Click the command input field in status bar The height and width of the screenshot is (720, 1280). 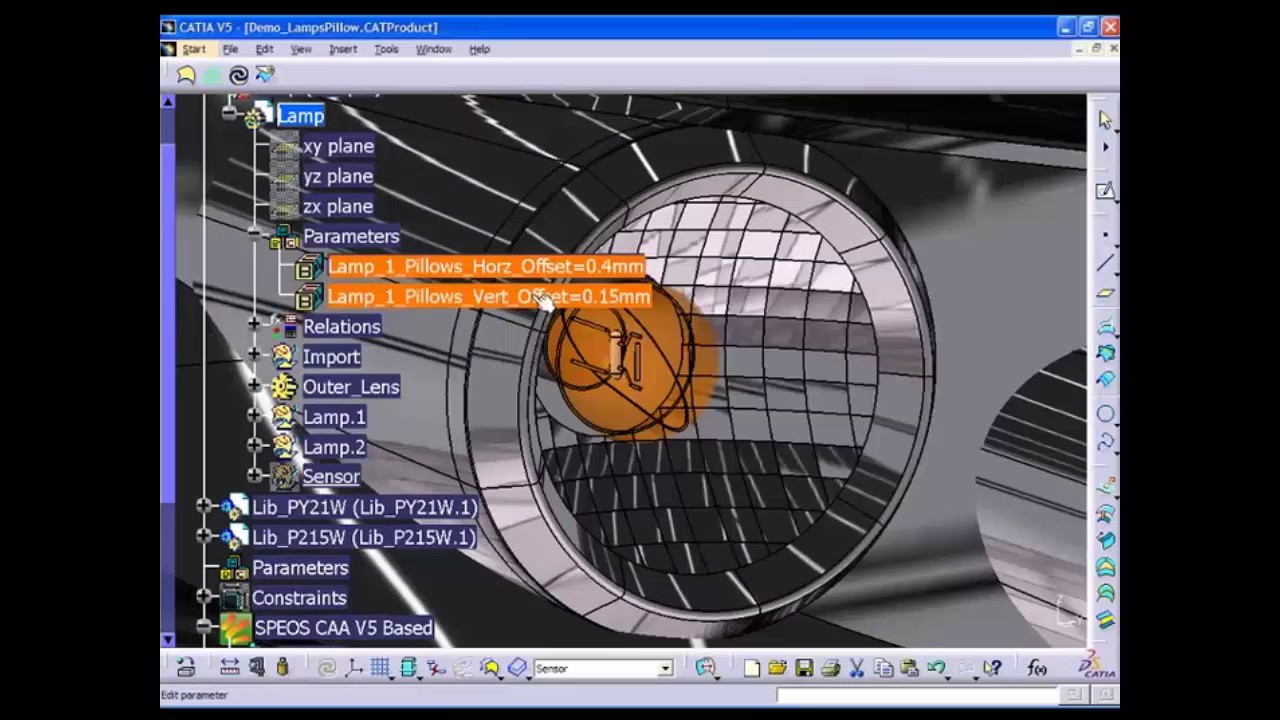click(917, 695)
